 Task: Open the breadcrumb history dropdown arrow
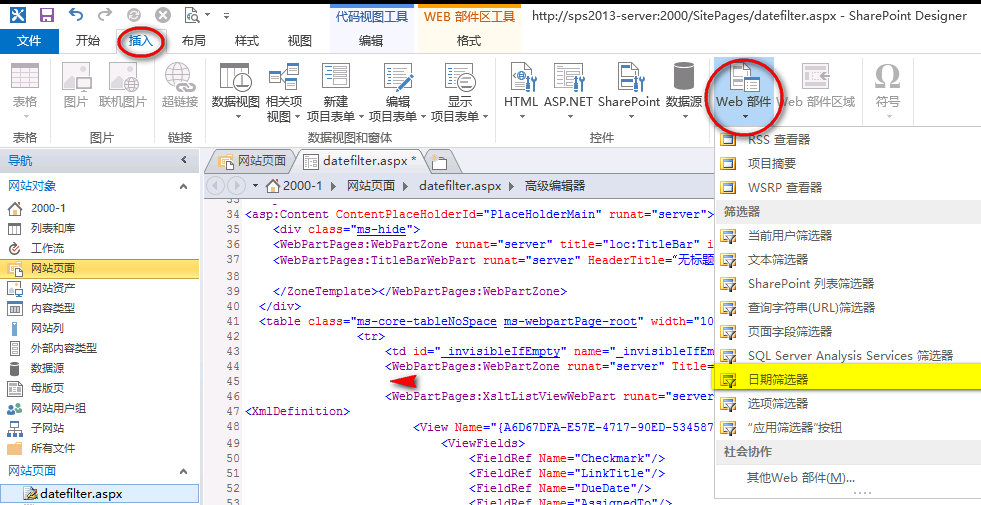pyautogui.click(x=255, y=186)
